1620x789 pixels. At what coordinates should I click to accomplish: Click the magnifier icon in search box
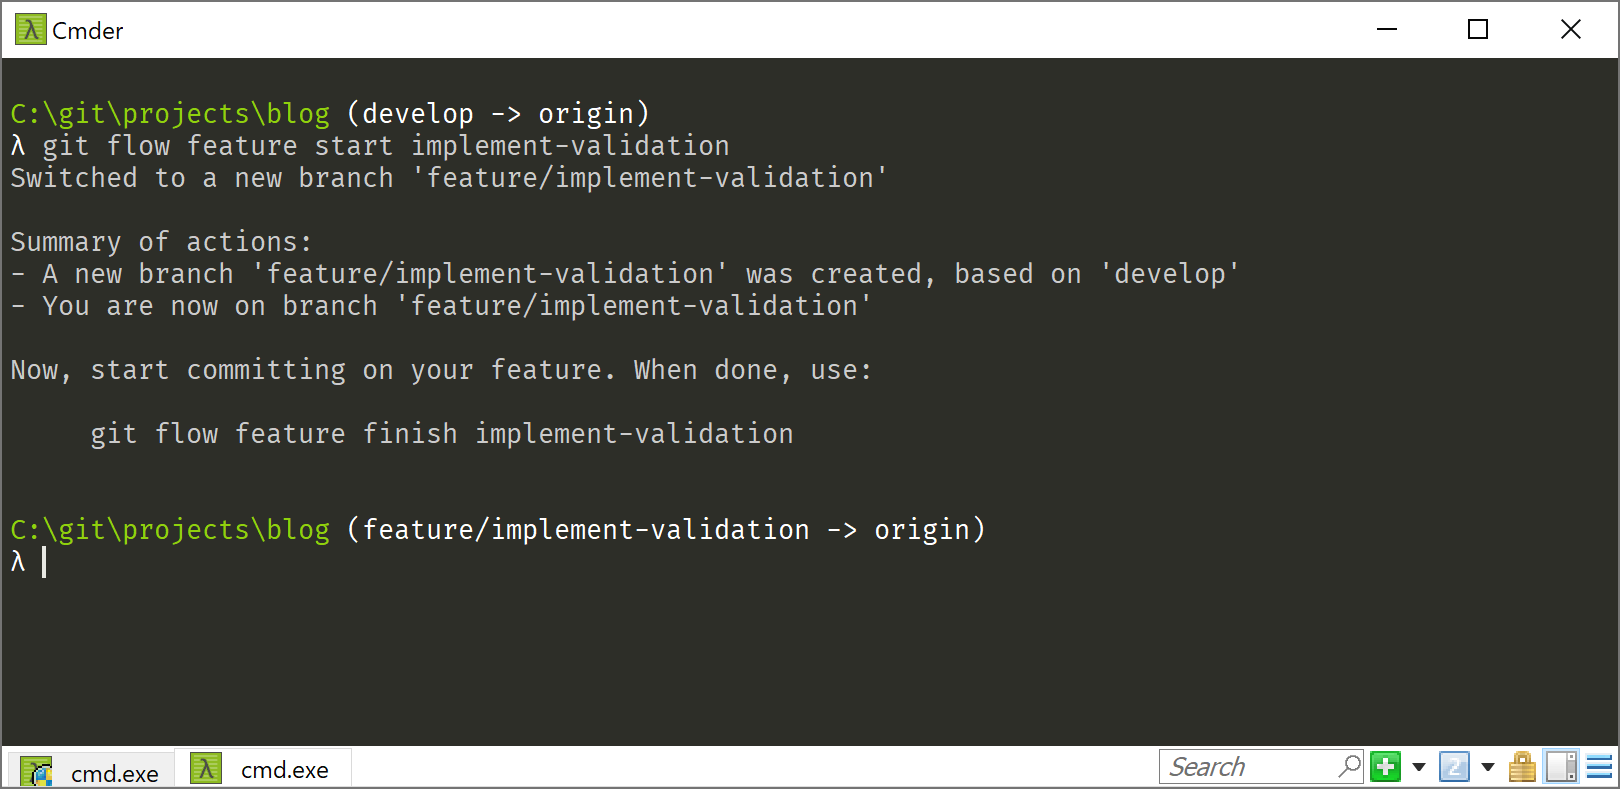(1349, 767)
